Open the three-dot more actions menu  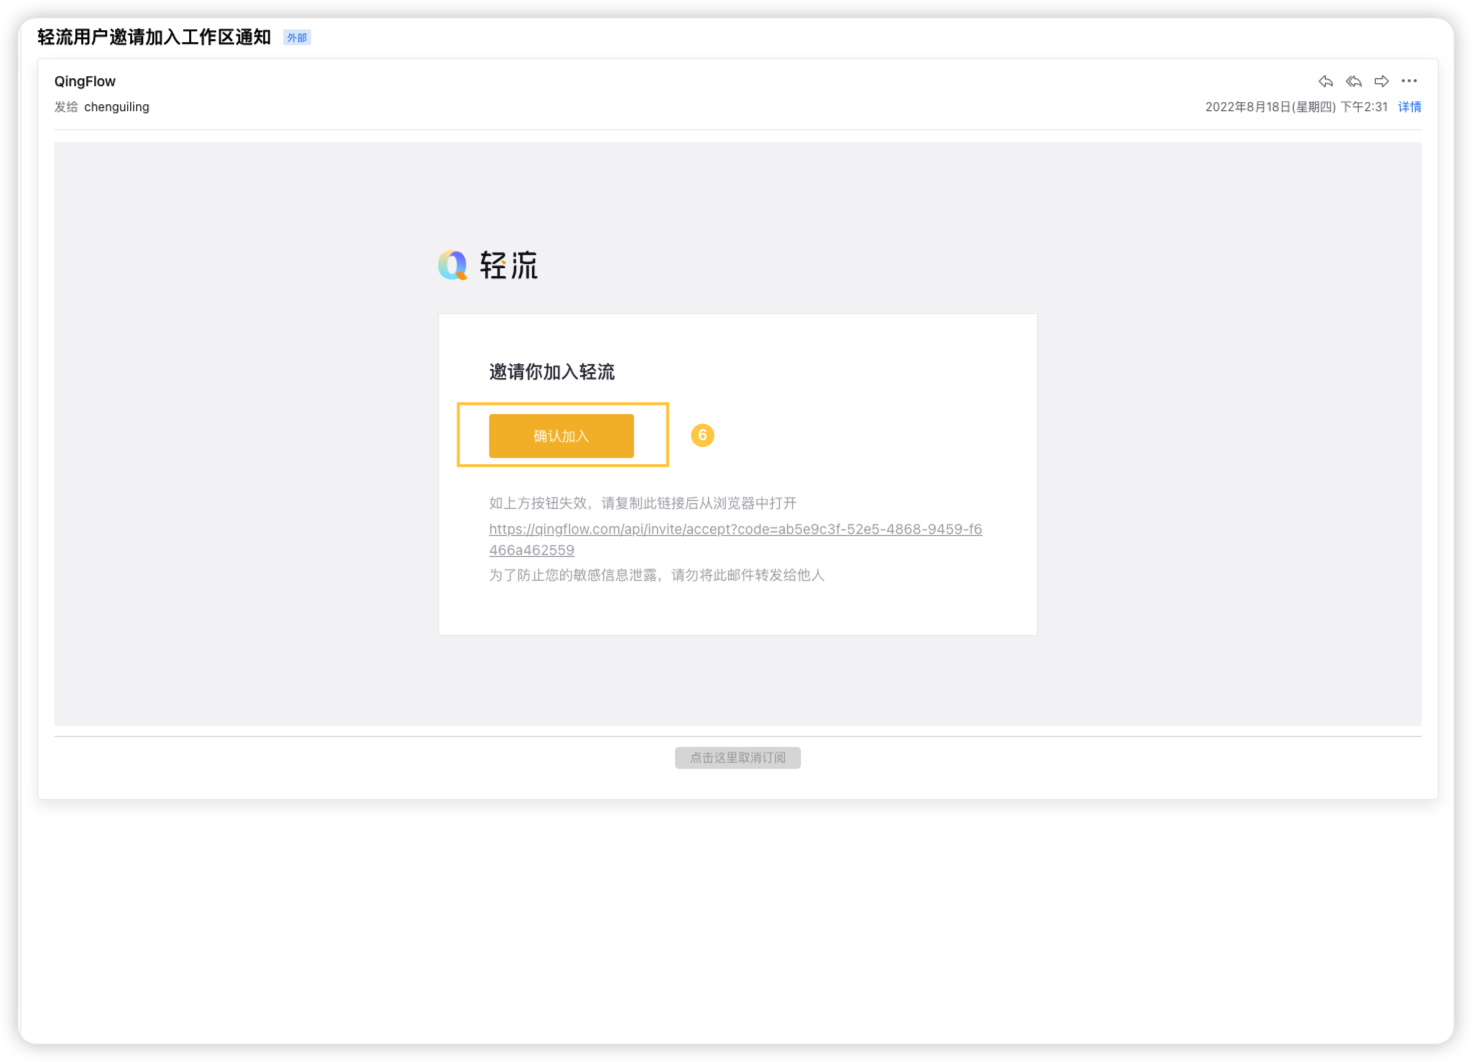coord(1409,81)
